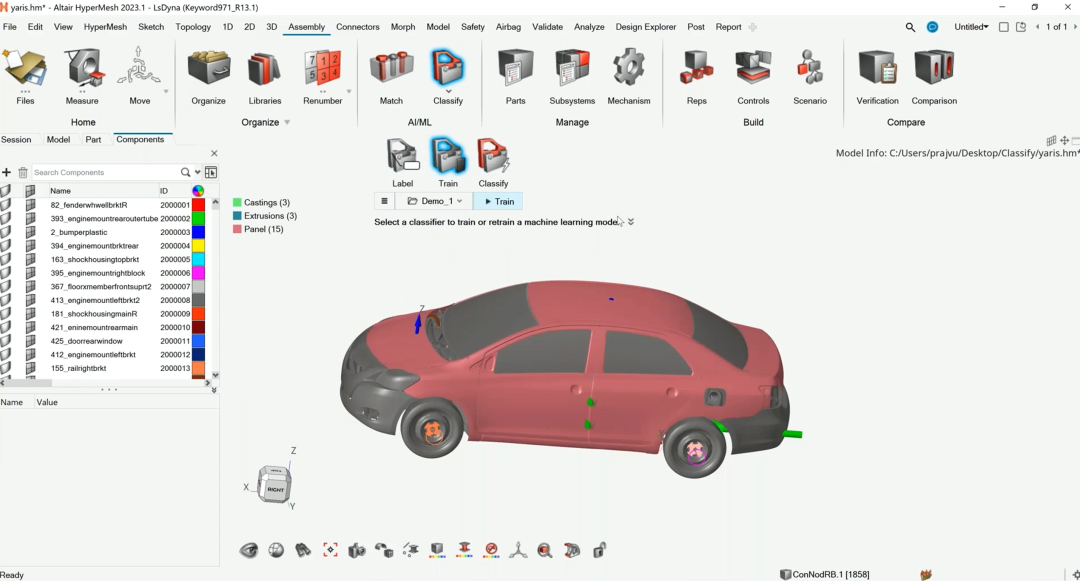This screenshot has width=1080, height=581.
Task: Toggle visibility of 155_railrightbrkt component
Action: [x=6, y=368]
